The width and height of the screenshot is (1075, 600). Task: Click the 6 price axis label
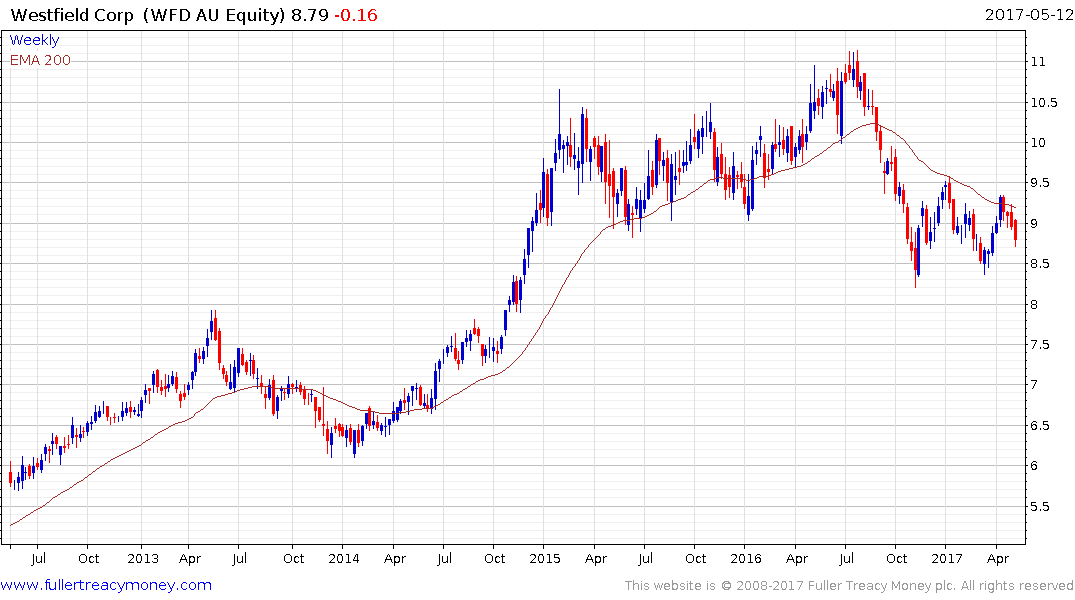click(x=1035, y=466)
